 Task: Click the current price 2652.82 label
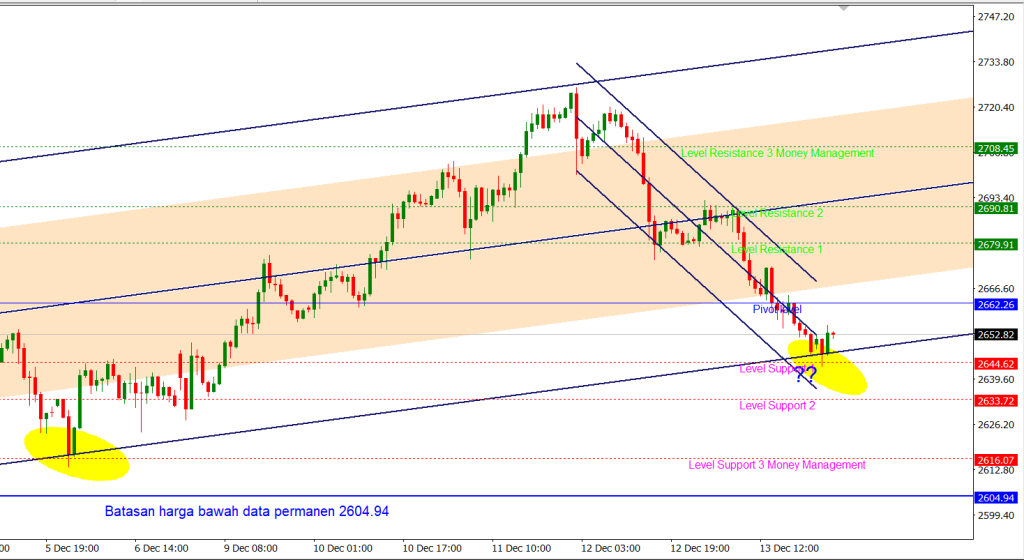[996, 335]
